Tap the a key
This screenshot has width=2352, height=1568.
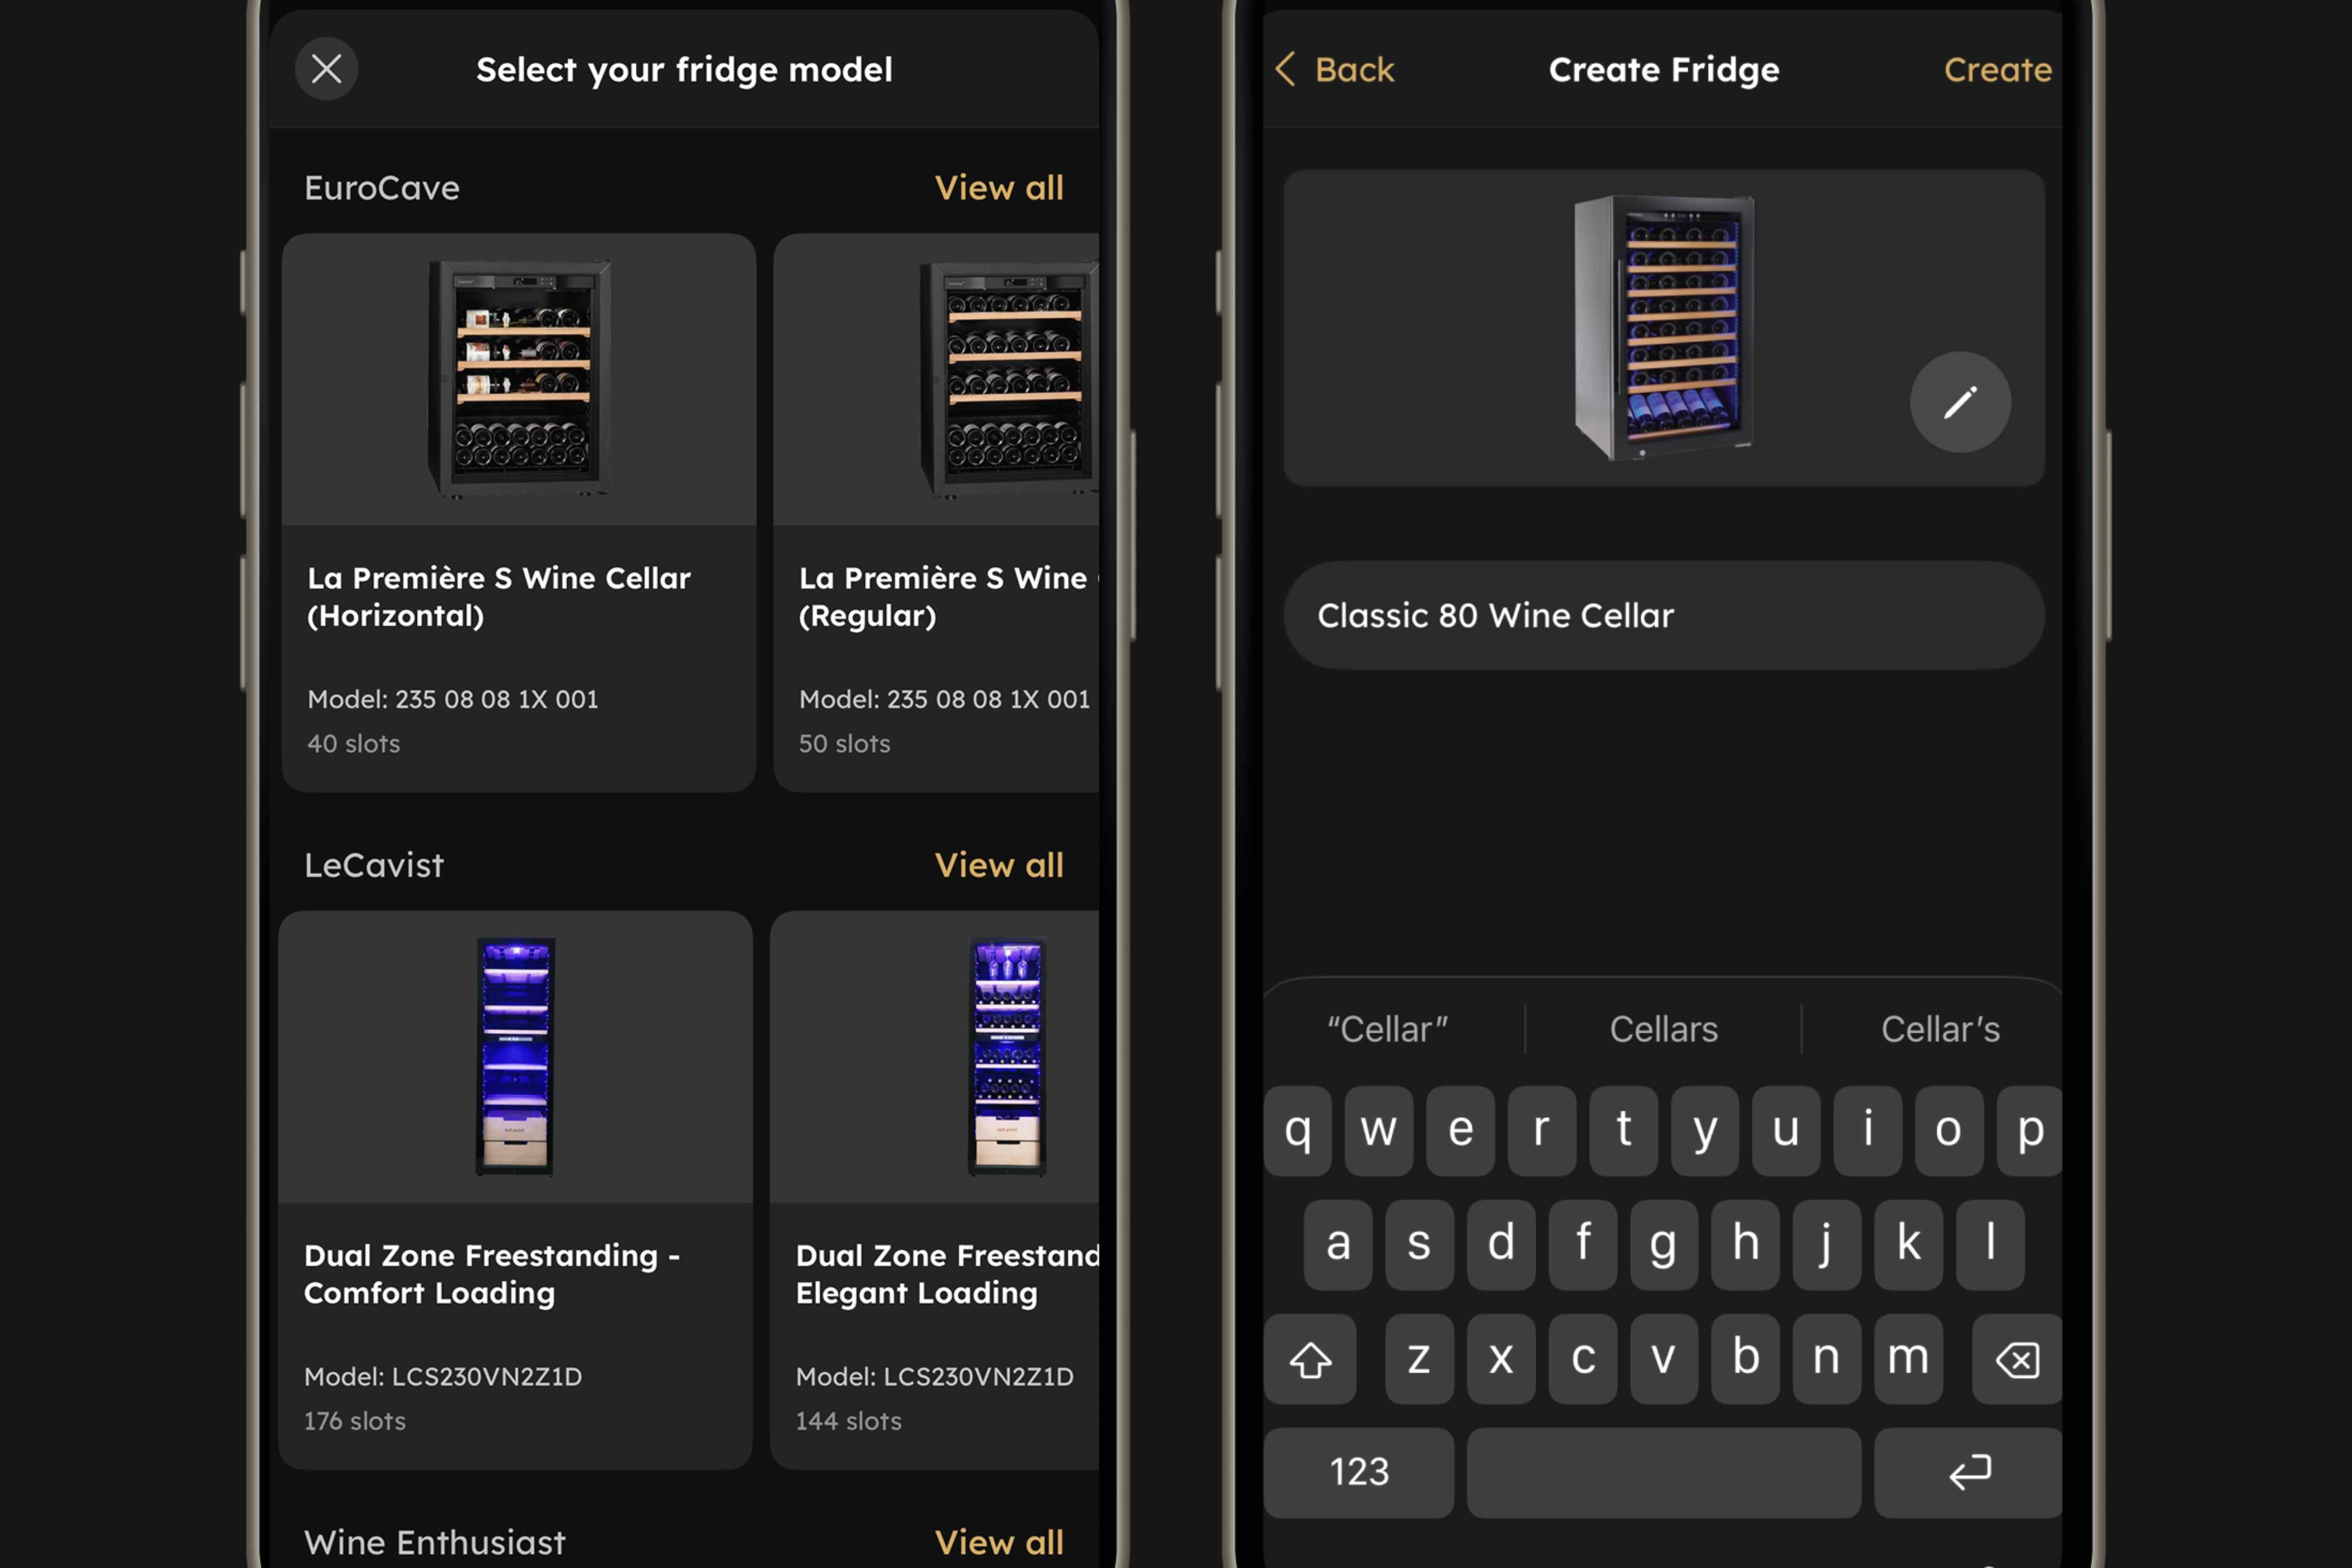point(1338,1245)
